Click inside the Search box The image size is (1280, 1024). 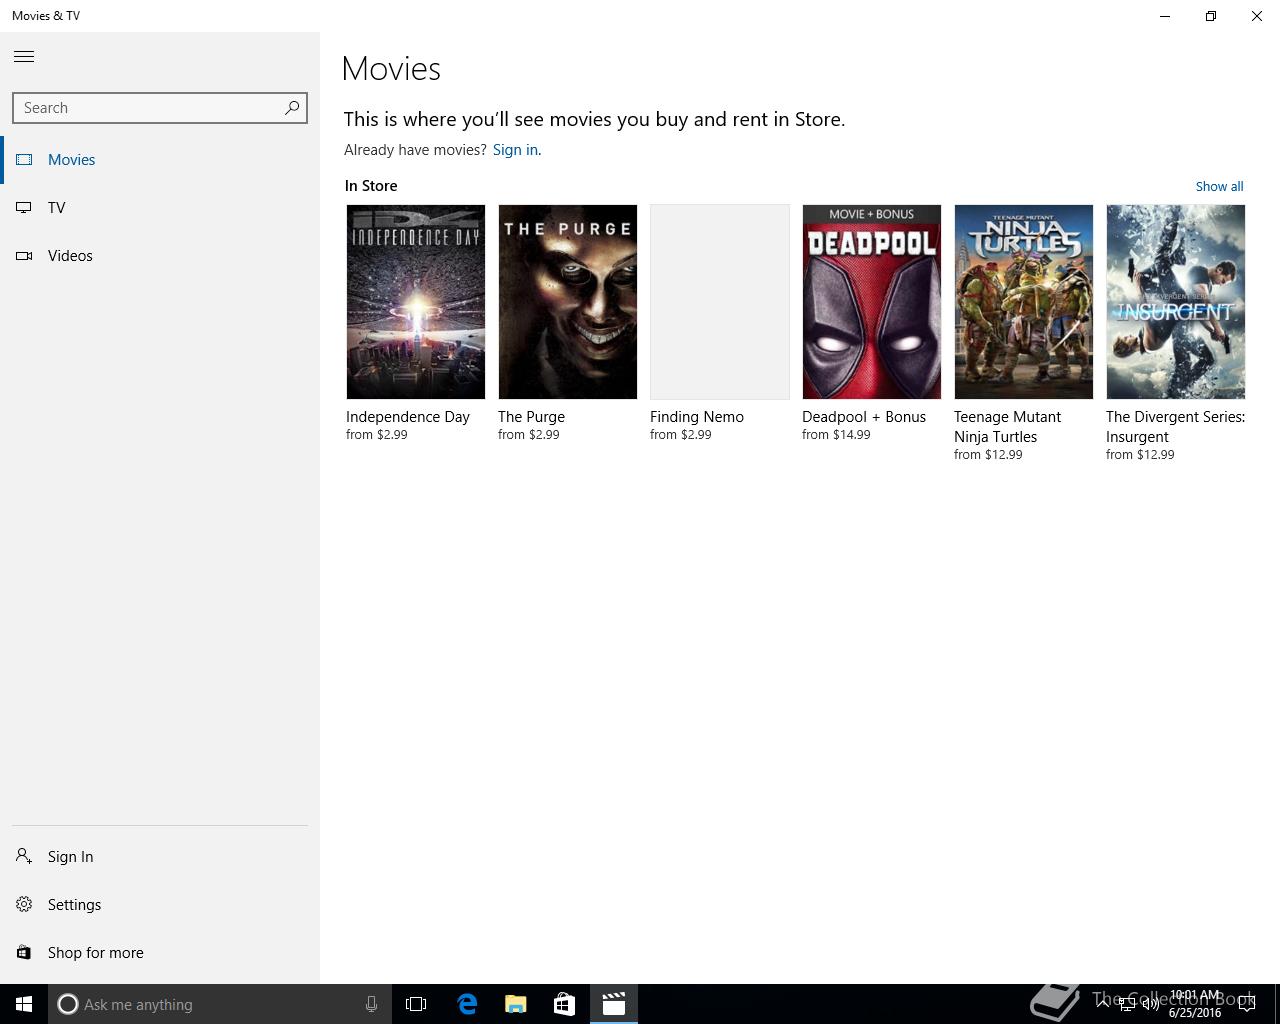click(160, 108)
